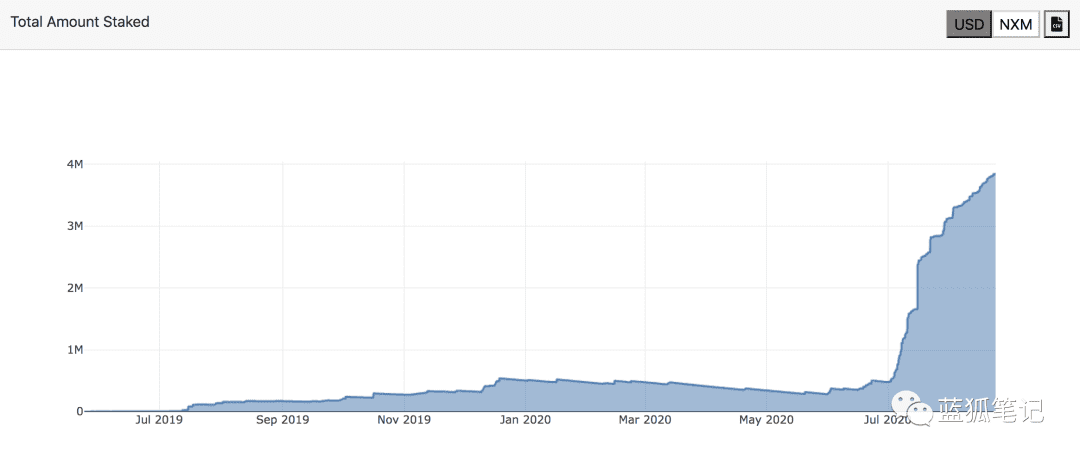Switch chart currency to USD
This screenshot has height=458, width=1080.
[969, 24]
